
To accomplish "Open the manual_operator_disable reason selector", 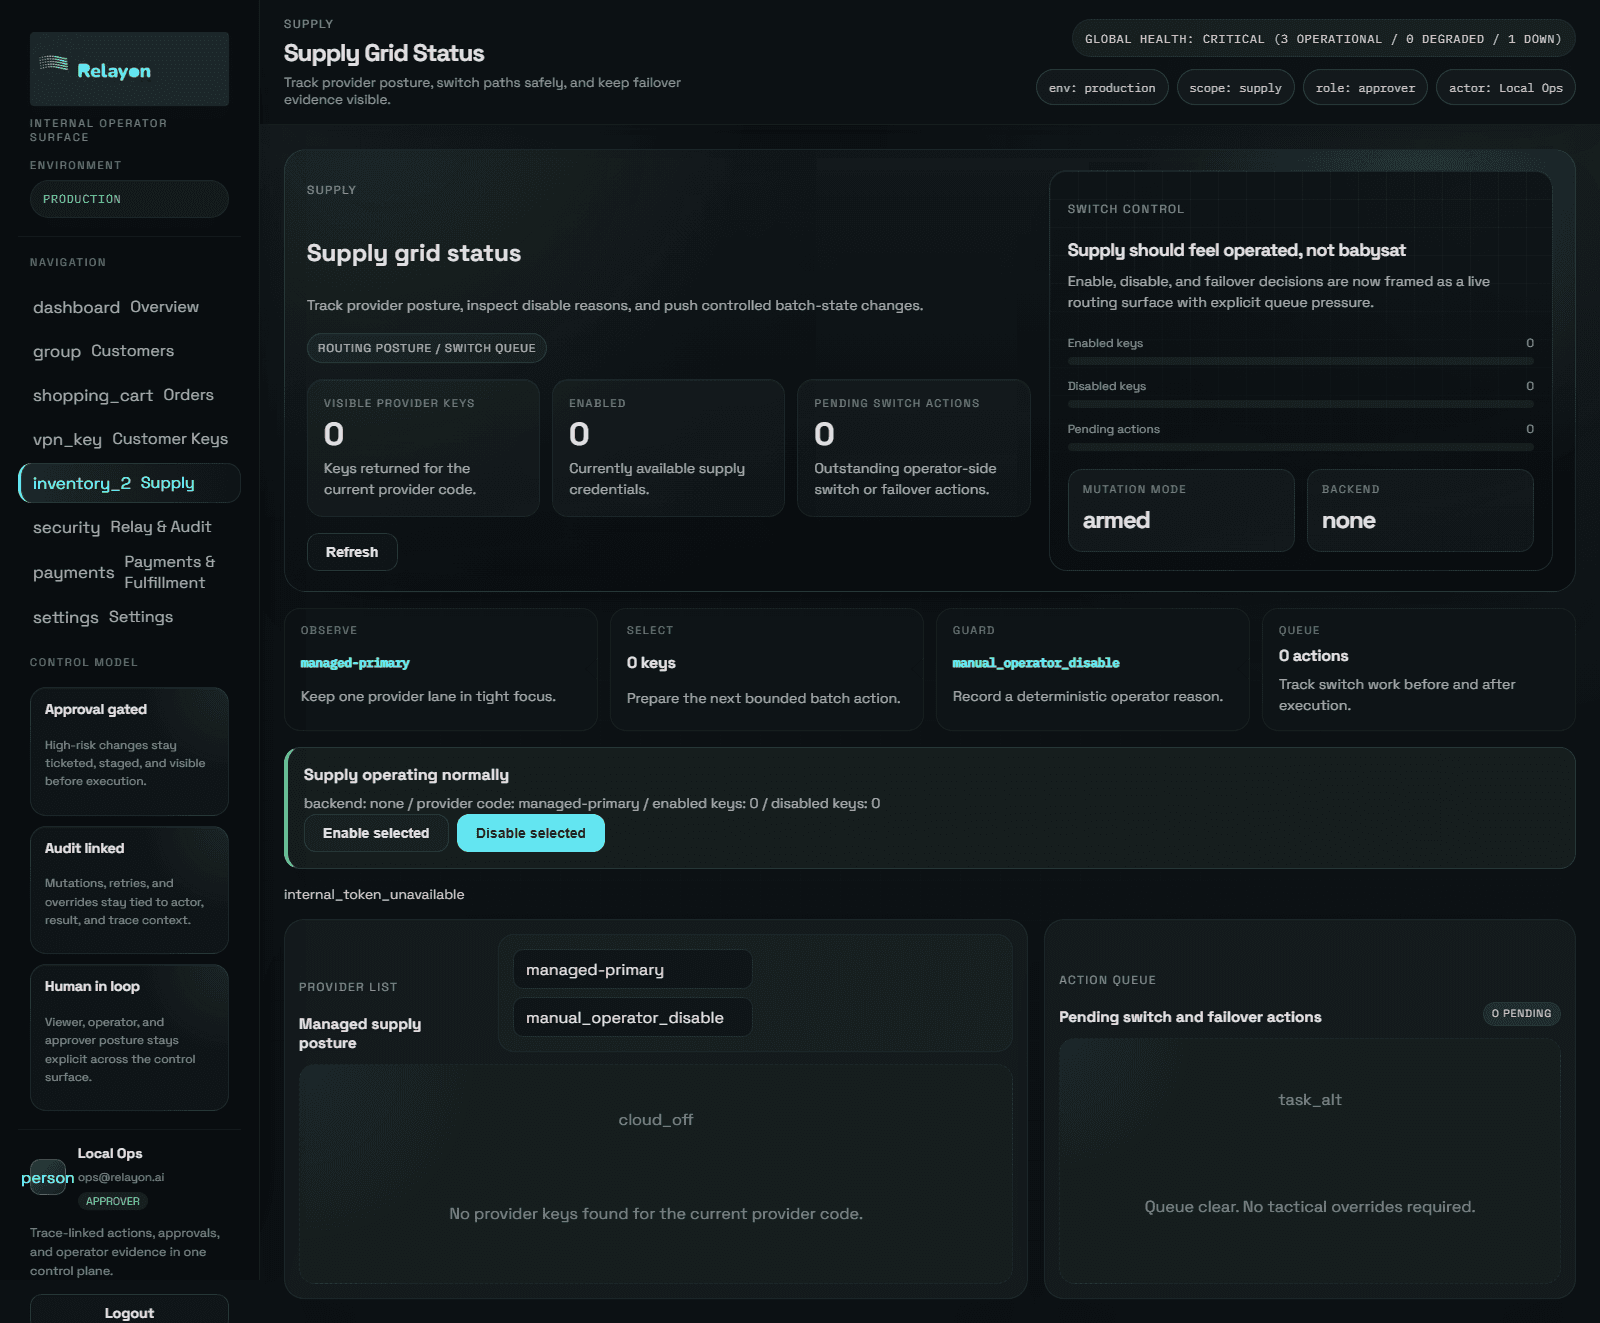I will pyautogui.click(x=631, y=1017).
